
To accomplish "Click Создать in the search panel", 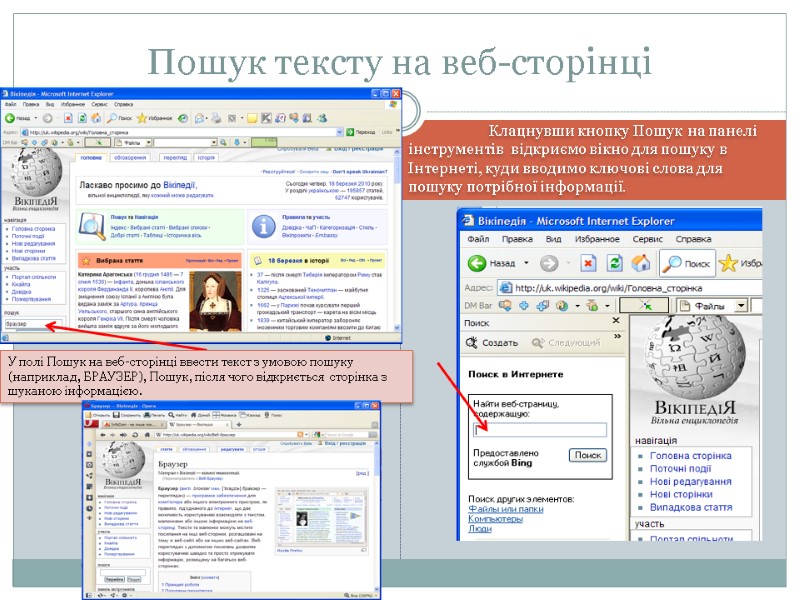I will pos(492,343).
